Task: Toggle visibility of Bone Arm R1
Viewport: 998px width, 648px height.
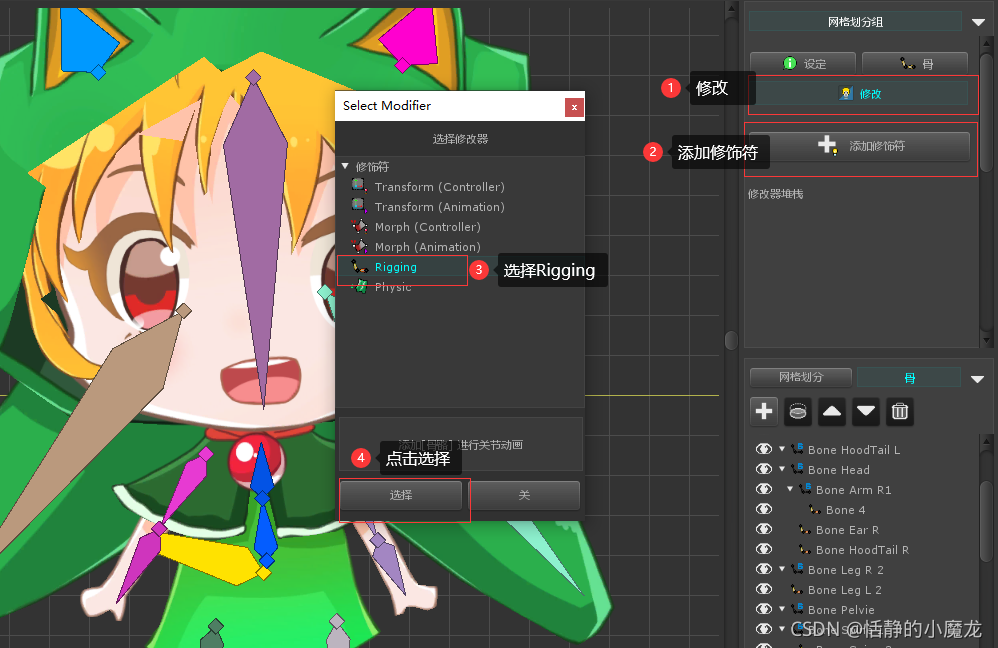Action: tap(764, 490)
